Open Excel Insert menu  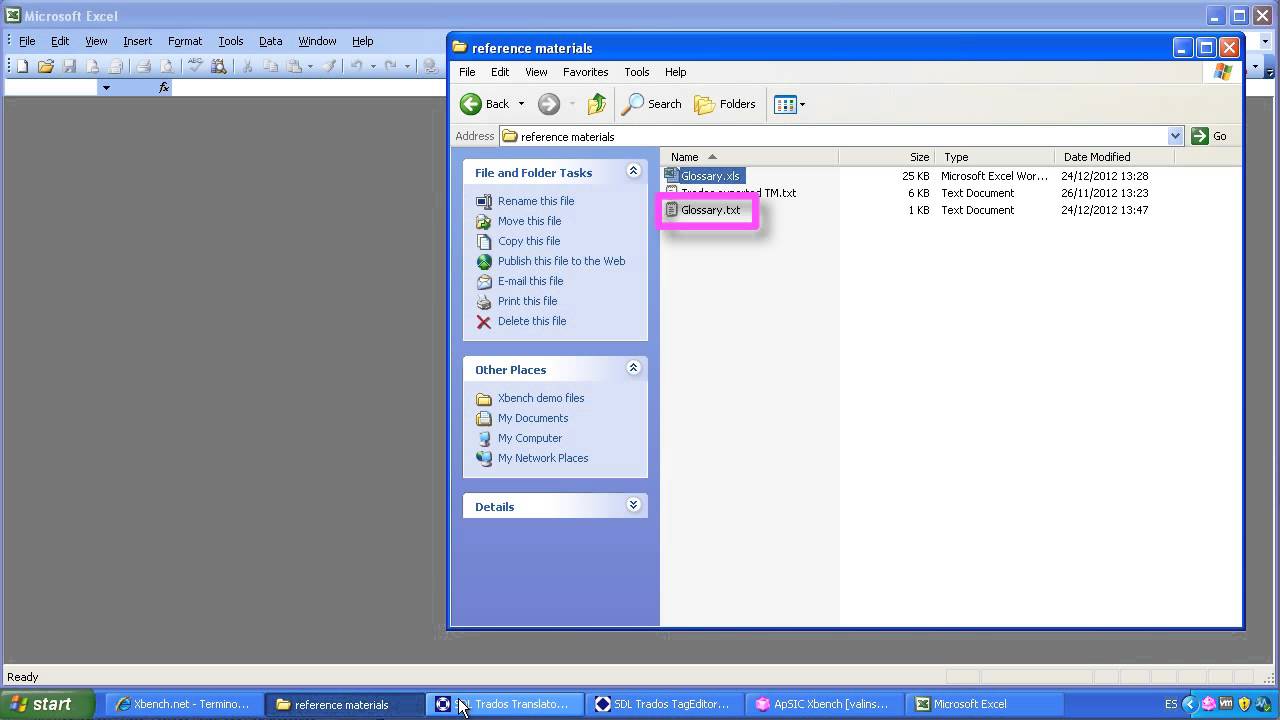tap(137, 41)
